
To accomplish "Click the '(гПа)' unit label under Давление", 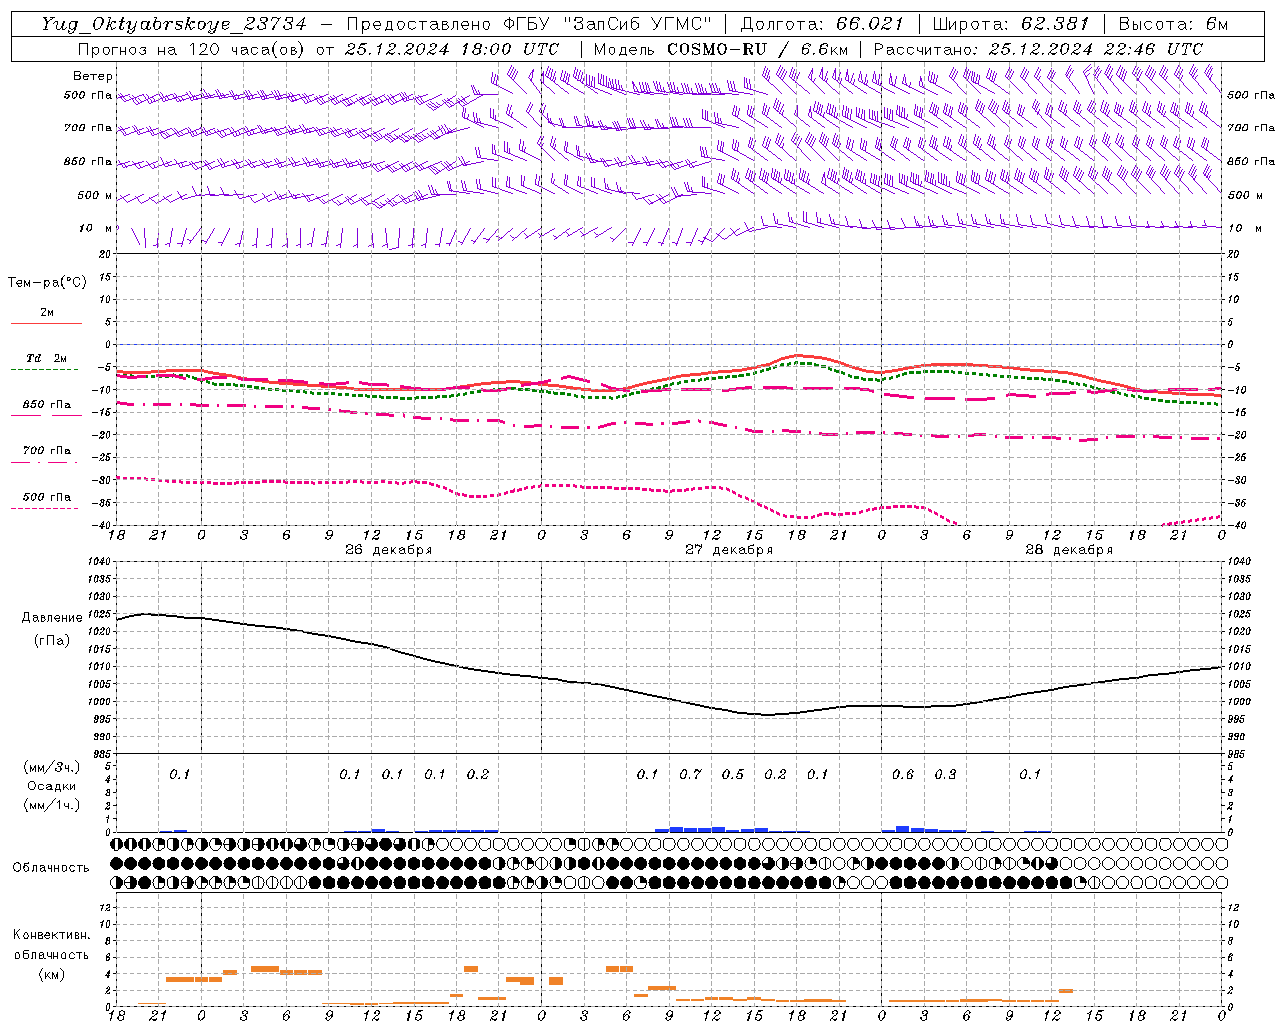I will (x=52, y=641).
